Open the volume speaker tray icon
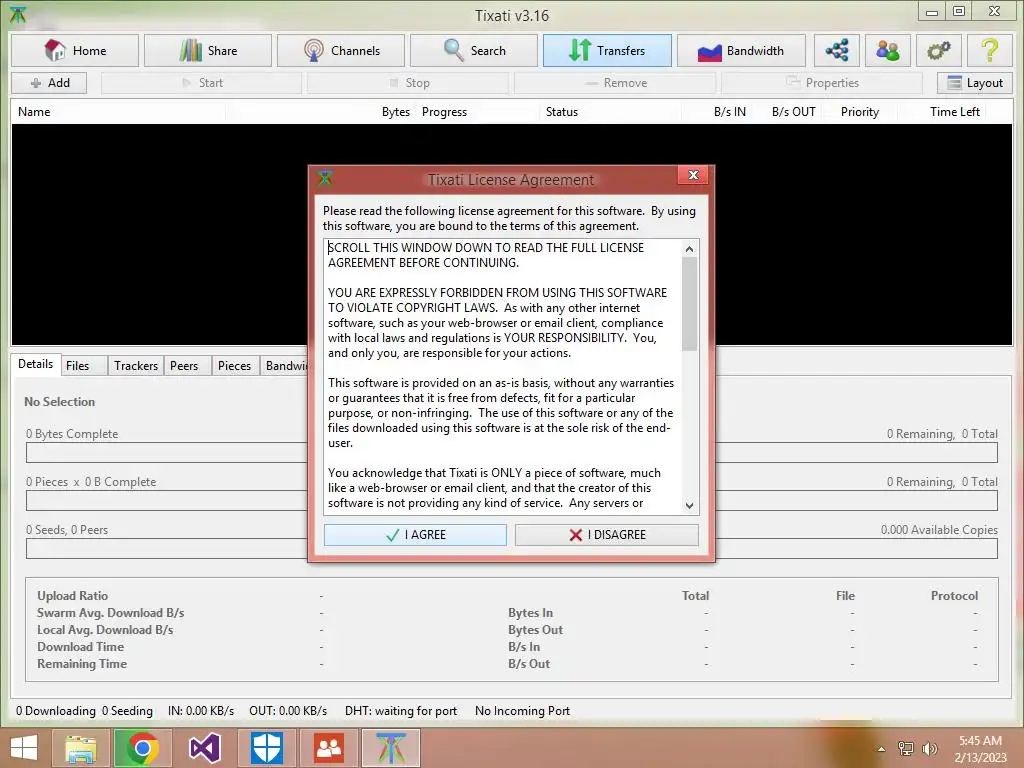The height and width of the screenshot is (768, 1024). (x=930, y=749)
